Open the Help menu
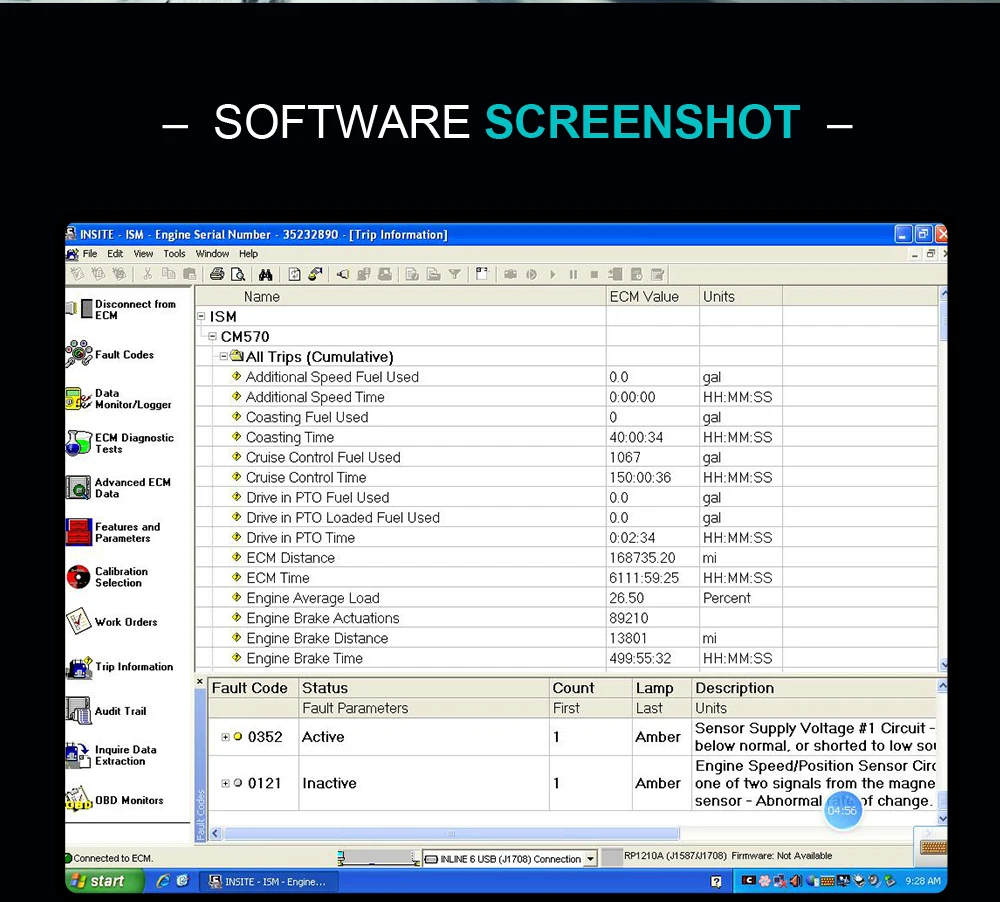Image resolution: width=1000 pixels, height=902 pixels. tap(248, 253)
